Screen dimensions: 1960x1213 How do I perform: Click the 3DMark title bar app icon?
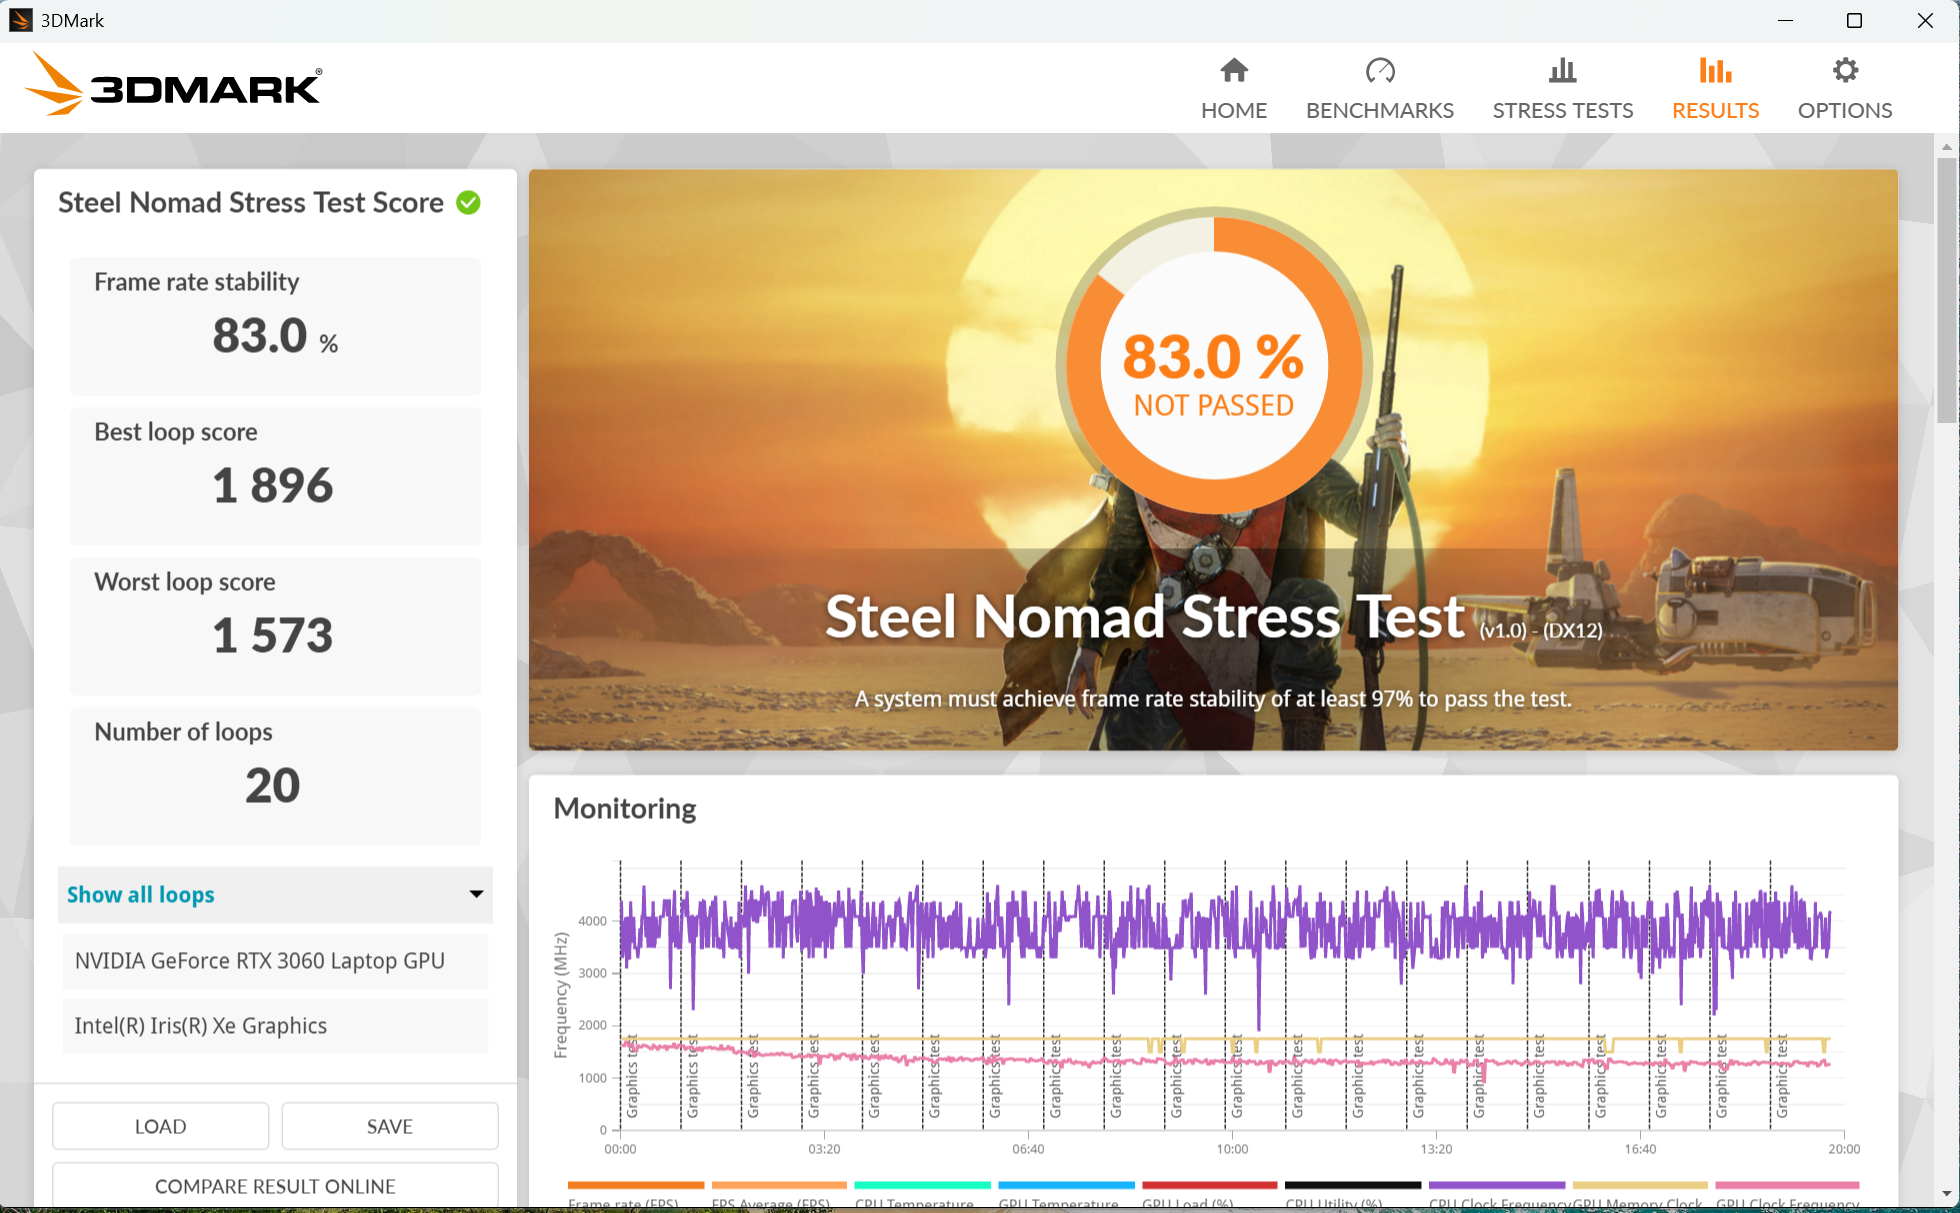tap(20, 20)
